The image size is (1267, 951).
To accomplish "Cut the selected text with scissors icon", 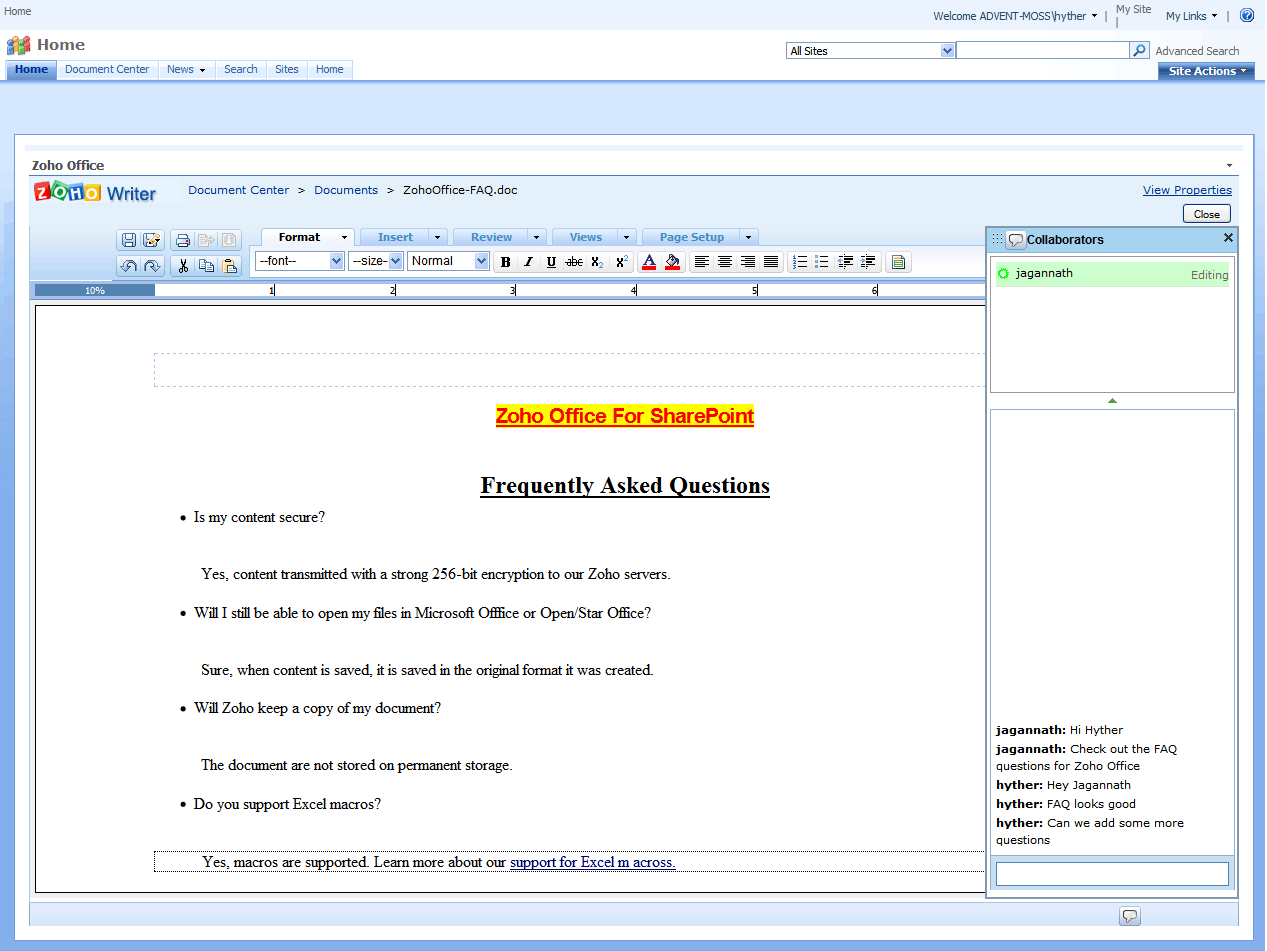I will click(x=182, y=266).
